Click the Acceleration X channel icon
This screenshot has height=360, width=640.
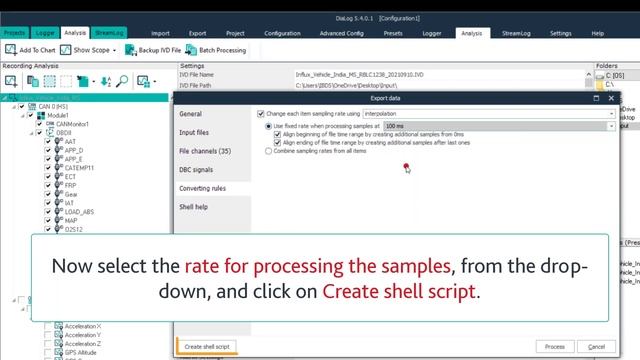59,326
